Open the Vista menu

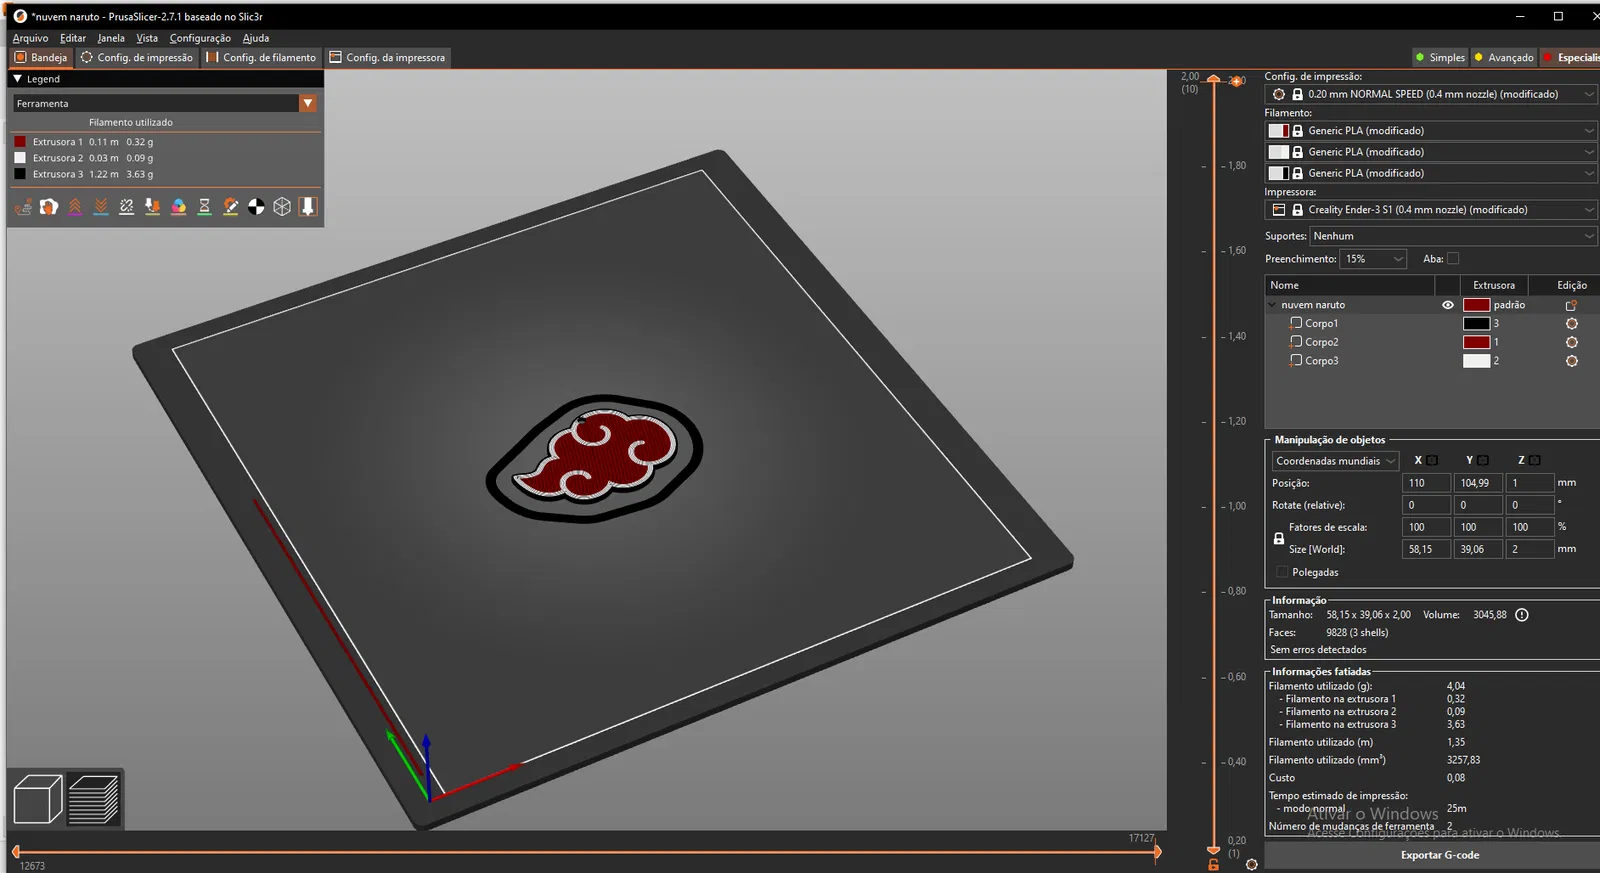(147, 38)
